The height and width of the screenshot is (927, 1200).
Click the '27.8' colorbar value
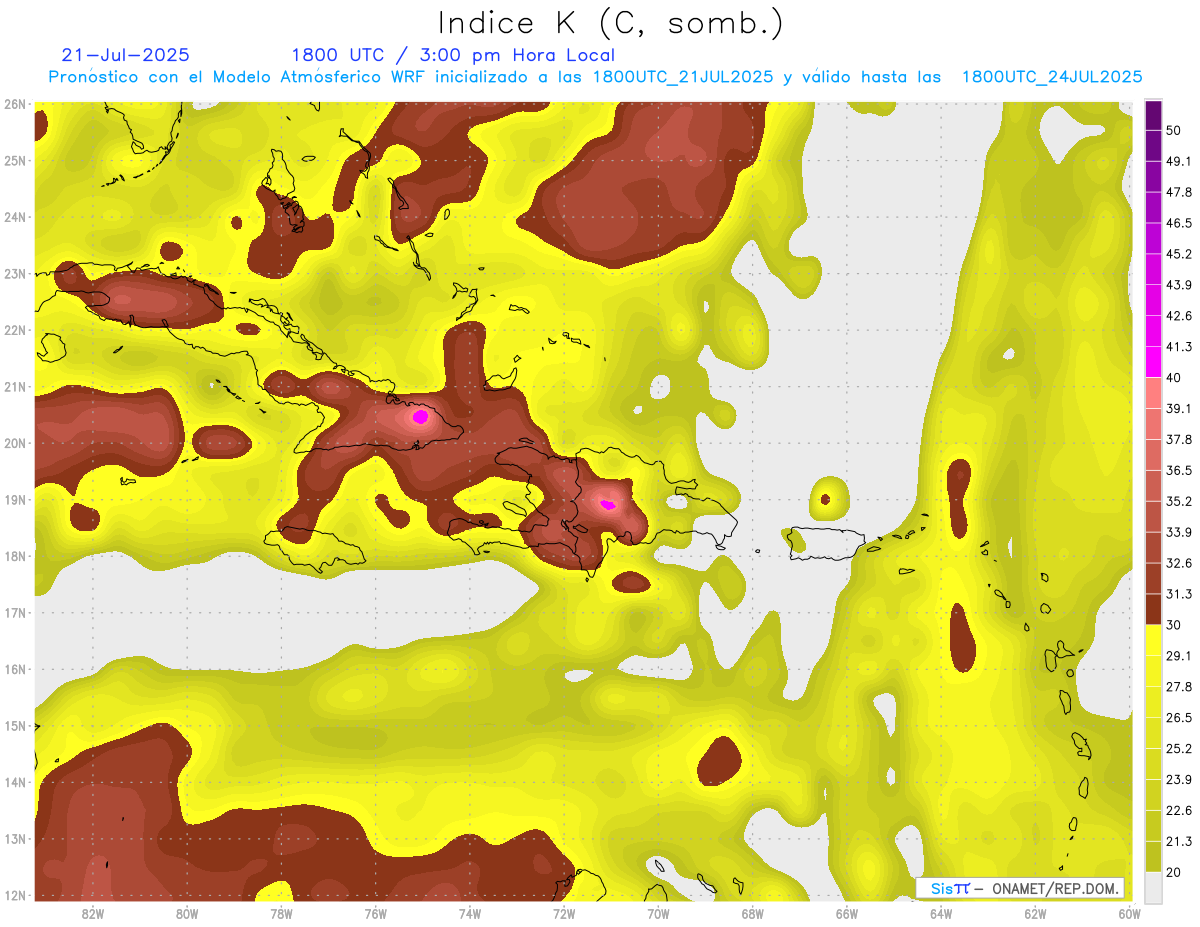(x=1178, y=686)
